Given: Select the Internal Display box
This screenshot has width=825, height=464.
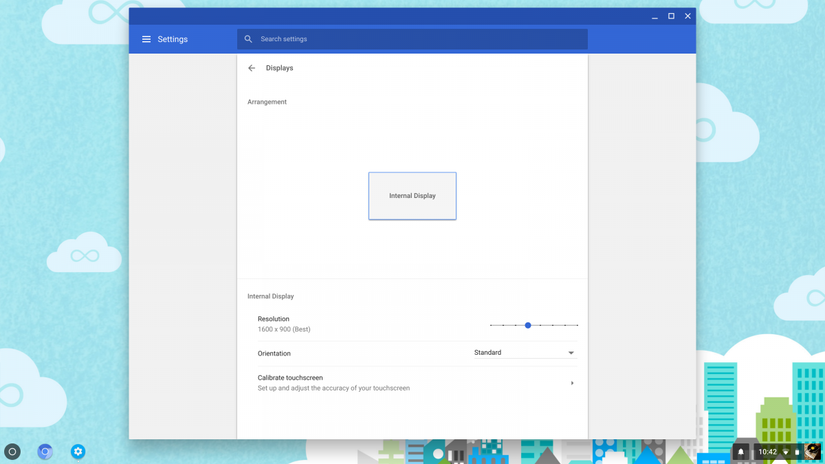Looking at the screenshot, I should [412, 196].
